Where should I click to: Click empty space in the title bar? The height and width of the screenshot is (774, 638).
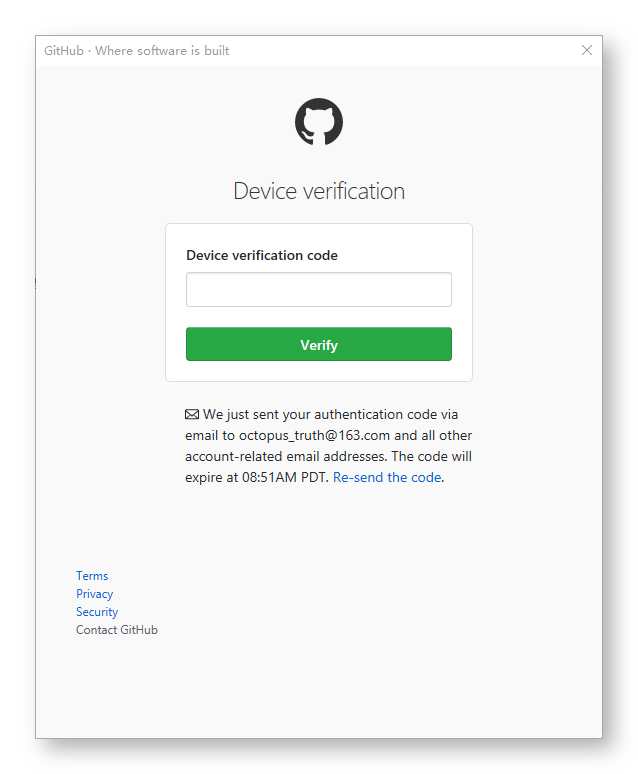tap(400, 51)
